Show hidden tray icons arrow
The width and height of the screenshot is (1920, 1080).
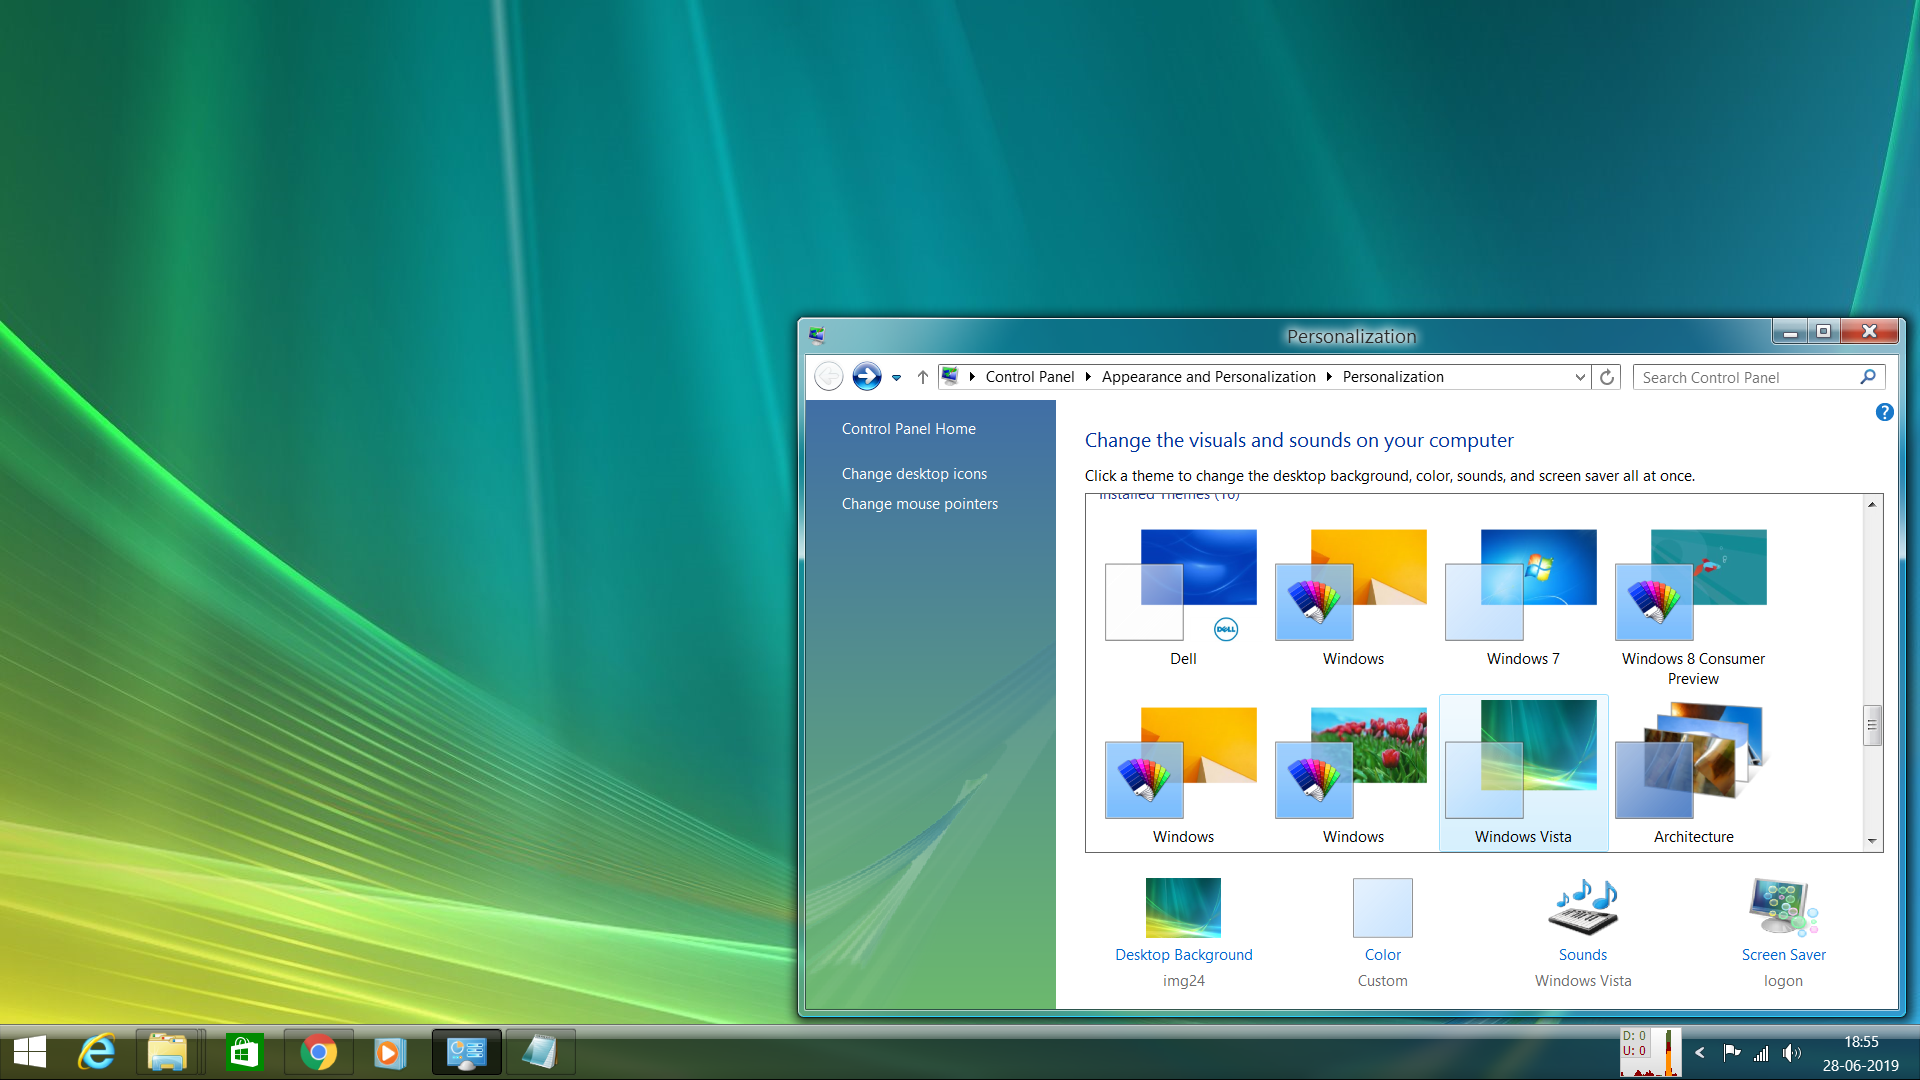(1699, 1052)
